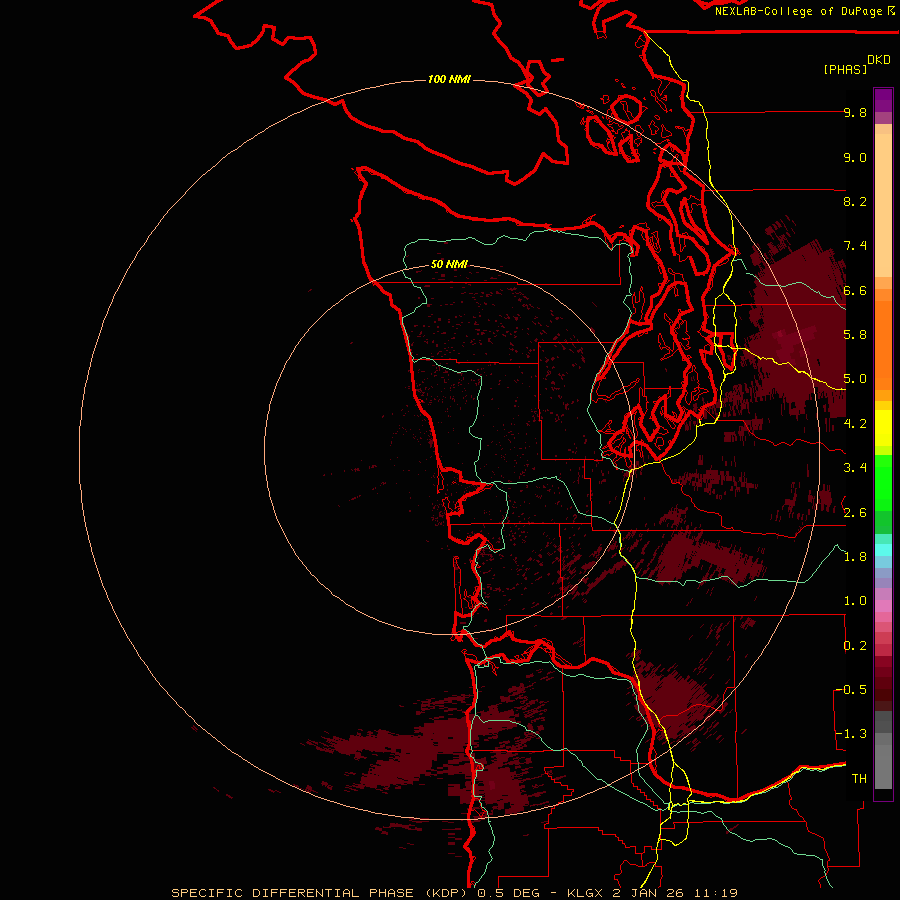
Task: Pick the bright green color bar segment
Action: tap(883, 483)
